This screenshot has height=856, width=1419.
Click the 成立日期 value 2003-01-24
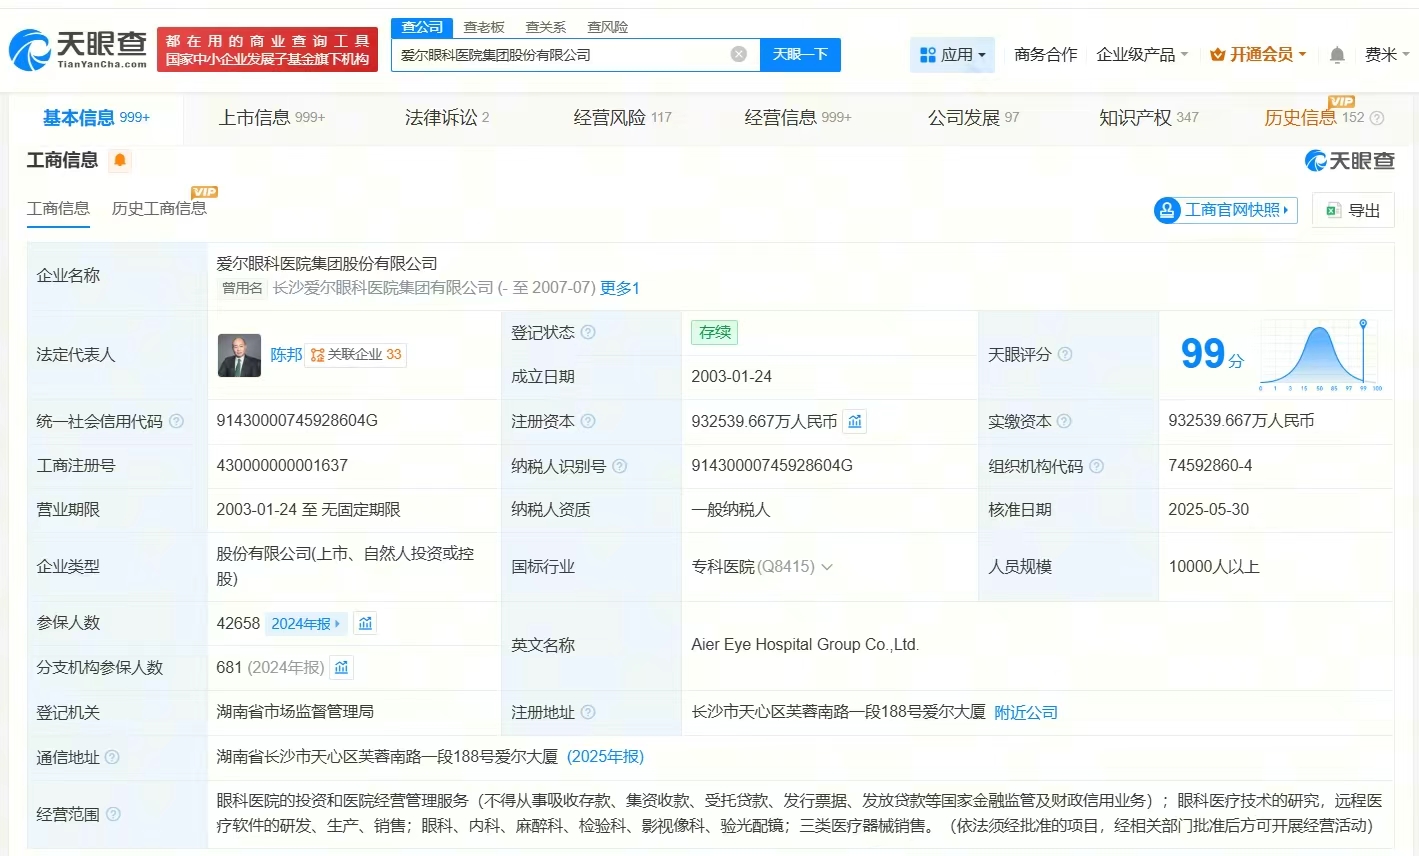click(732, 377)
